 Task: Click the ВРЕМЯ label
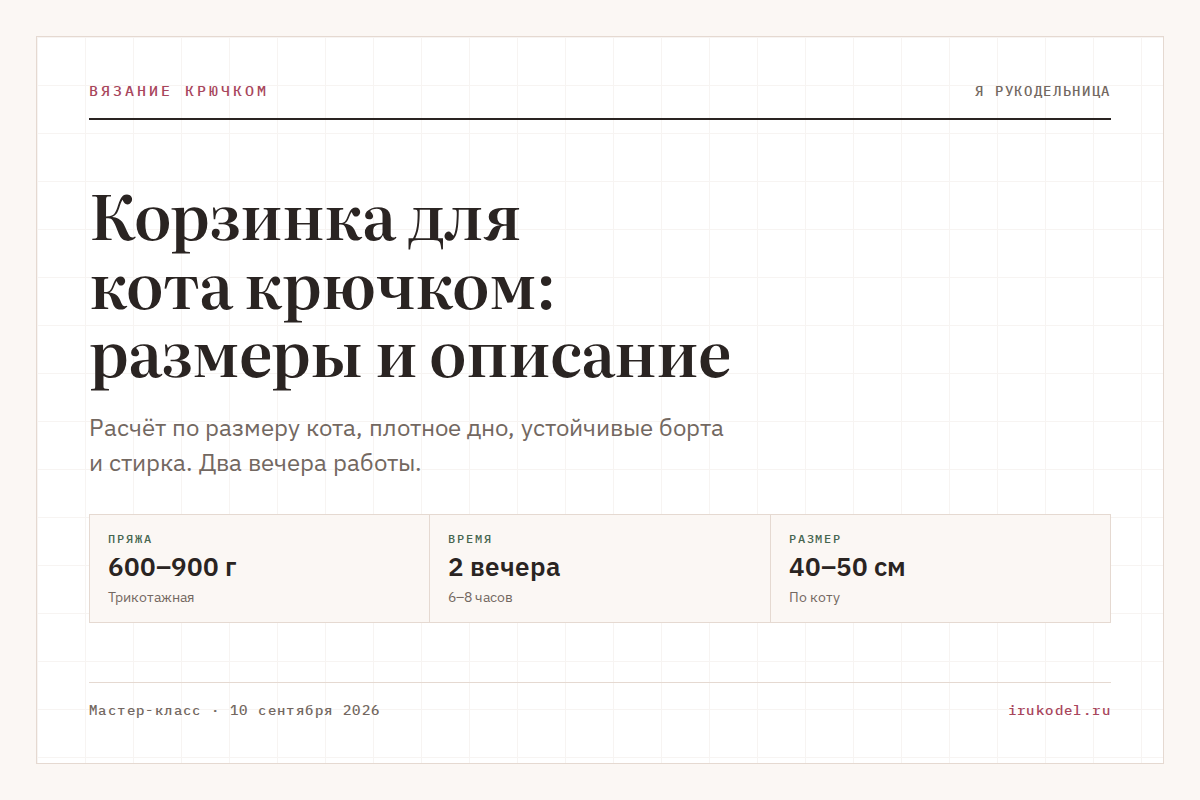point(470,539)
